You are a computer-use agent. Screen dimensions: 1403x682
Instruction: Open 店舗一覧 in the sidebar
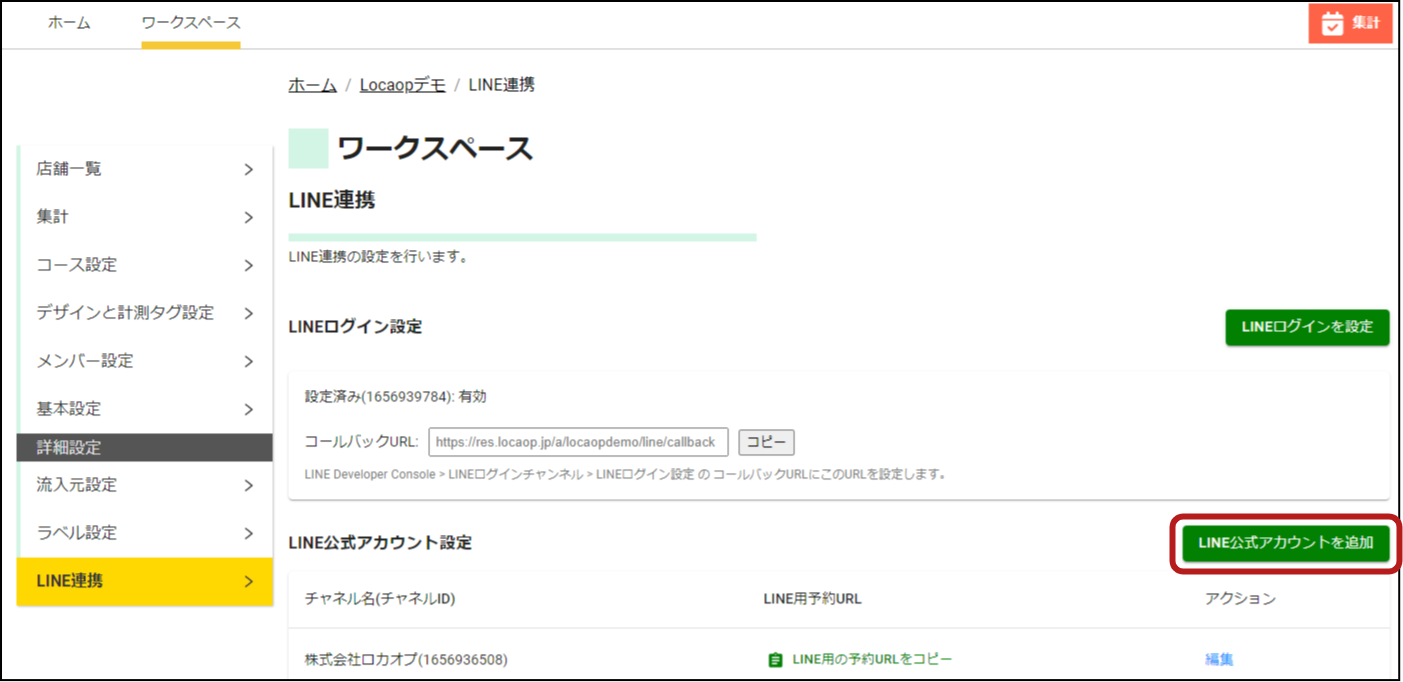tap(145, 169)
